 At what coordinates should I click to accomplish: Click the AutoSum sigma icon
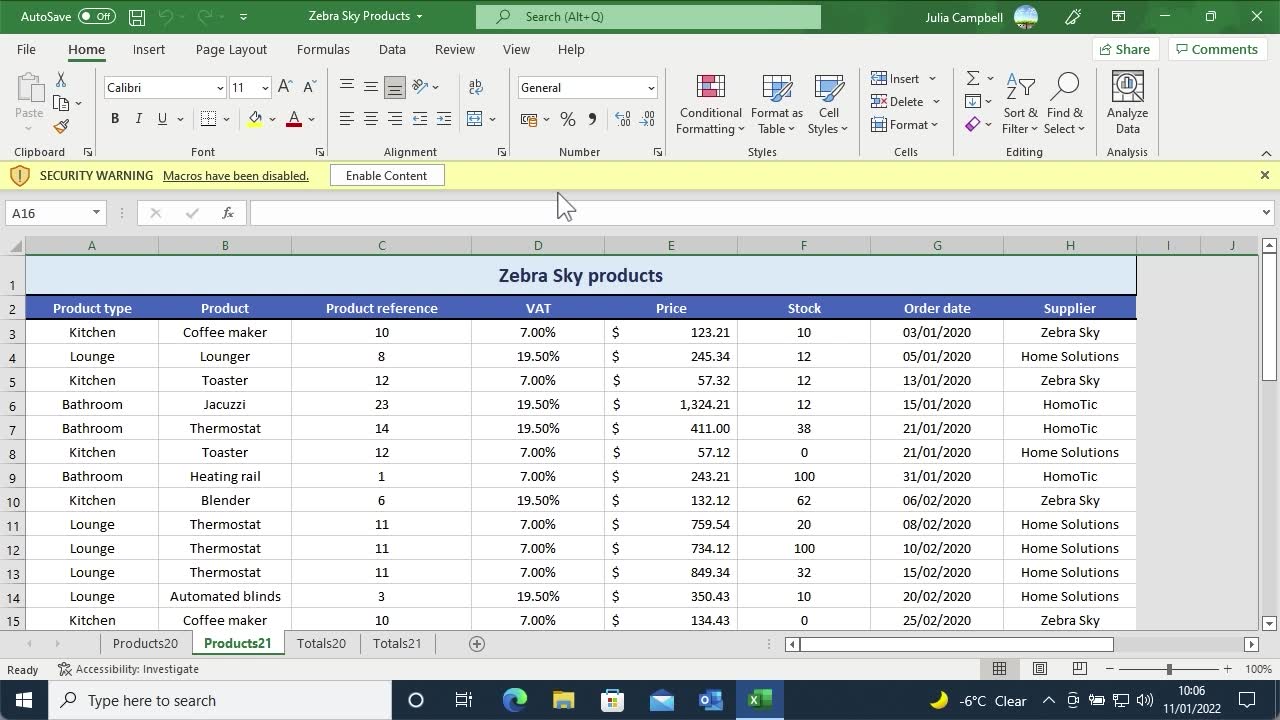(x=972, y=78)
